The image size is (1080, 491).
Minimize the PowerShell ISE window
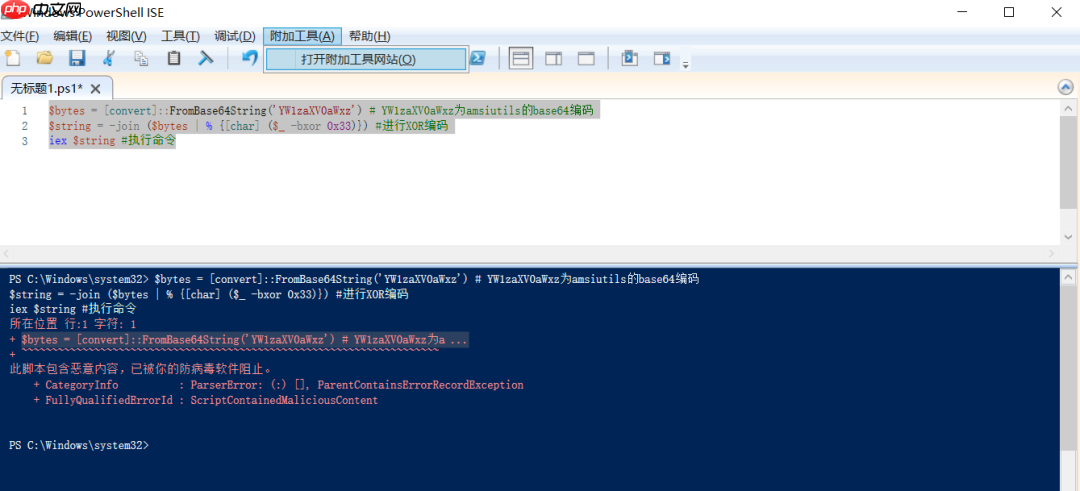tap(962, 12)
